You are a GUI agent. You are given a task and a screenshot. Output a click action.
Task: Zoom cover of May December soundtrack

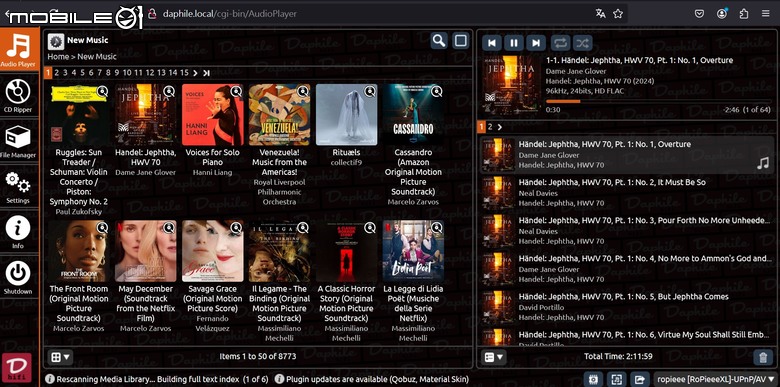pos(169,228)
